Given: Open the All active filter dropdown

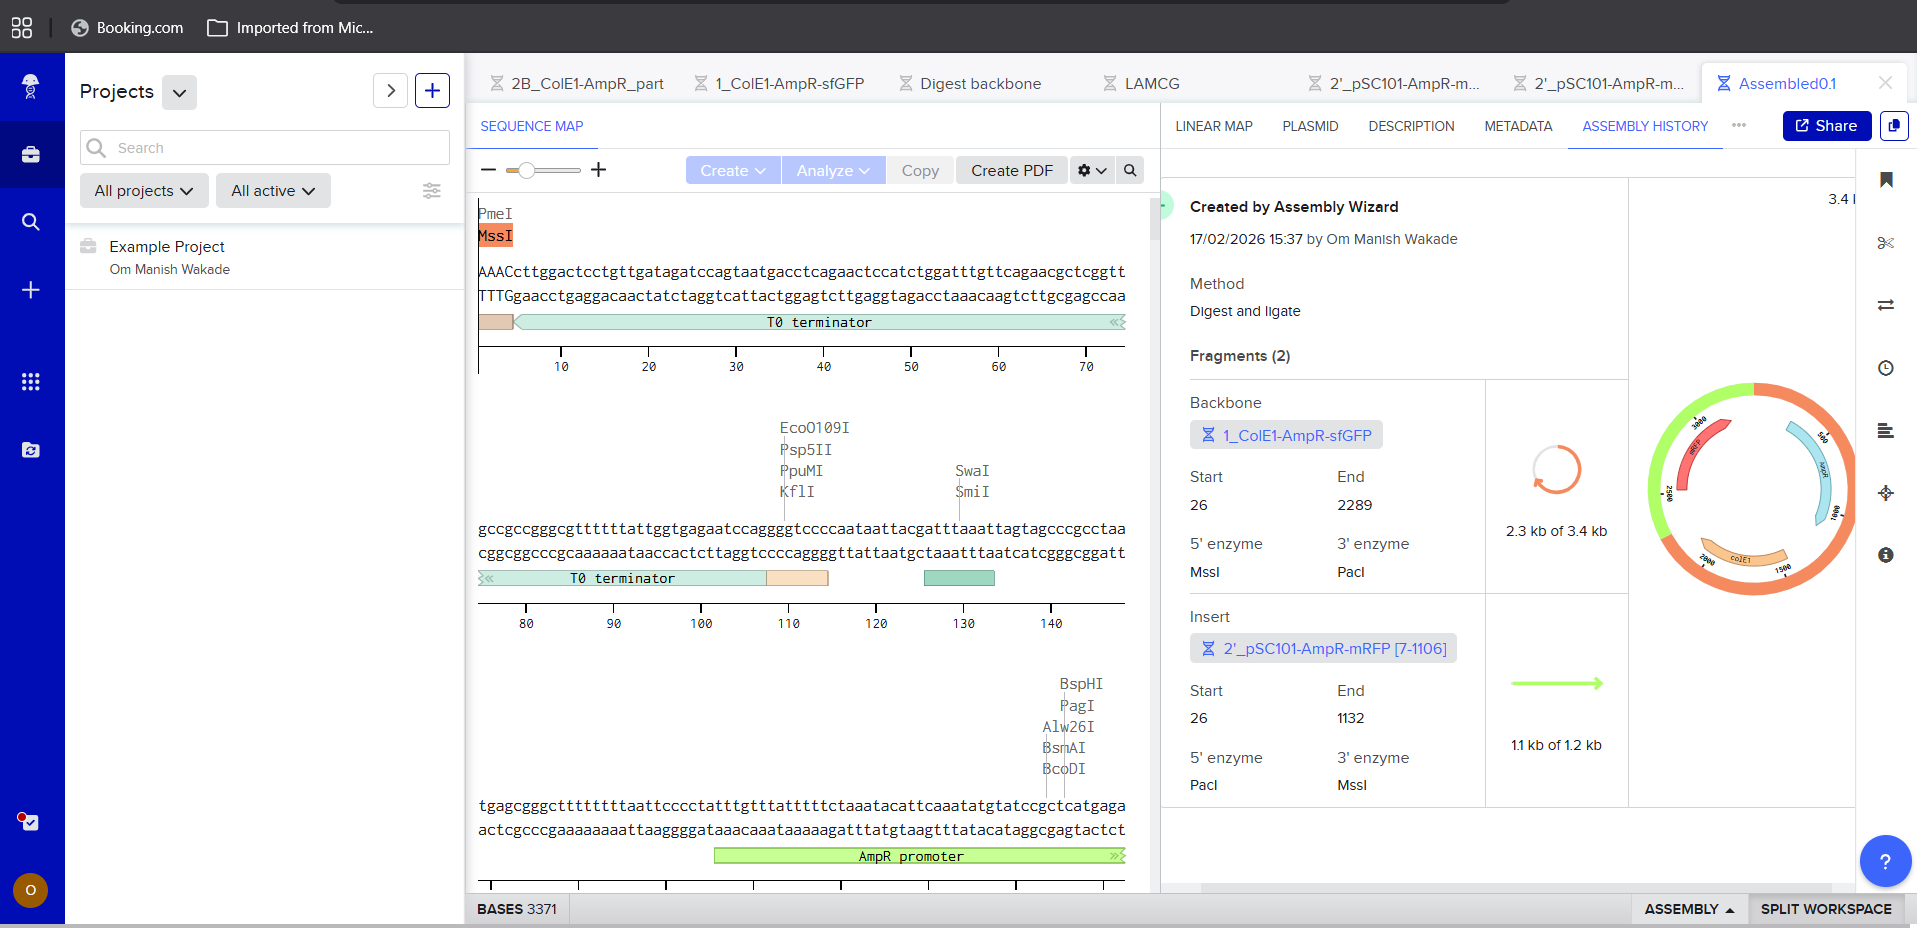Looking at the screenshot, I should point(273,191).
